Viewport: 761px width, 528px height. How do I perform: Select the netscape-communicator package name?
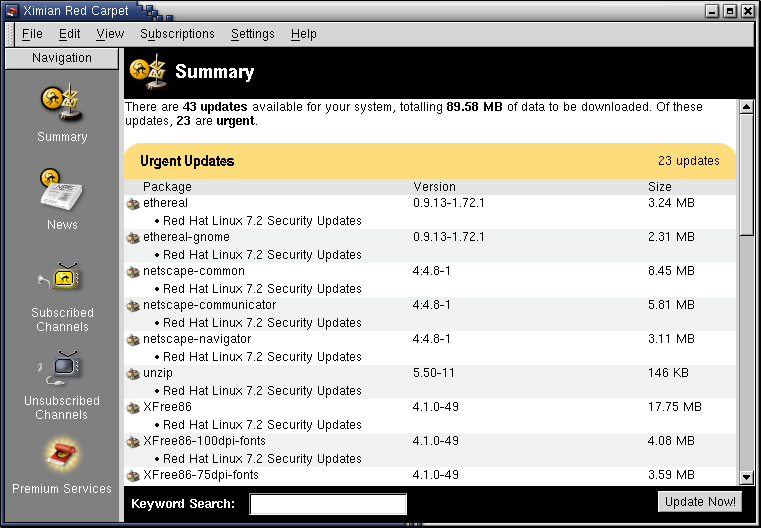[x=209, y=305]
